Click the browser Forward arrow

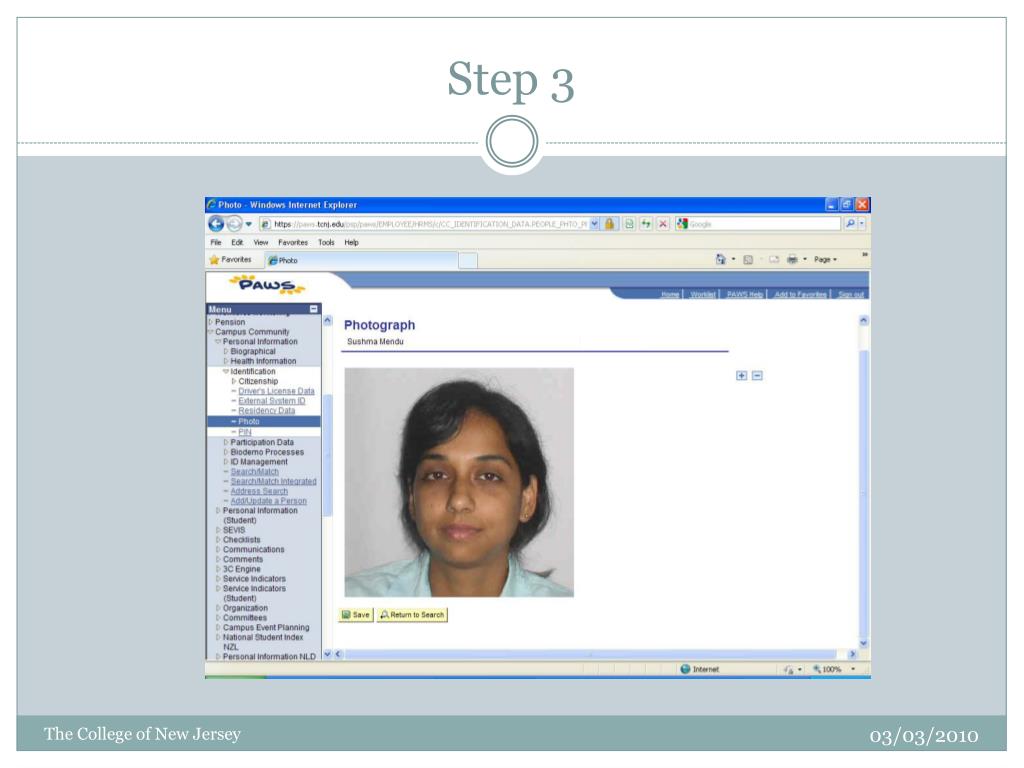pyautogui.click(x=234, y=224)
